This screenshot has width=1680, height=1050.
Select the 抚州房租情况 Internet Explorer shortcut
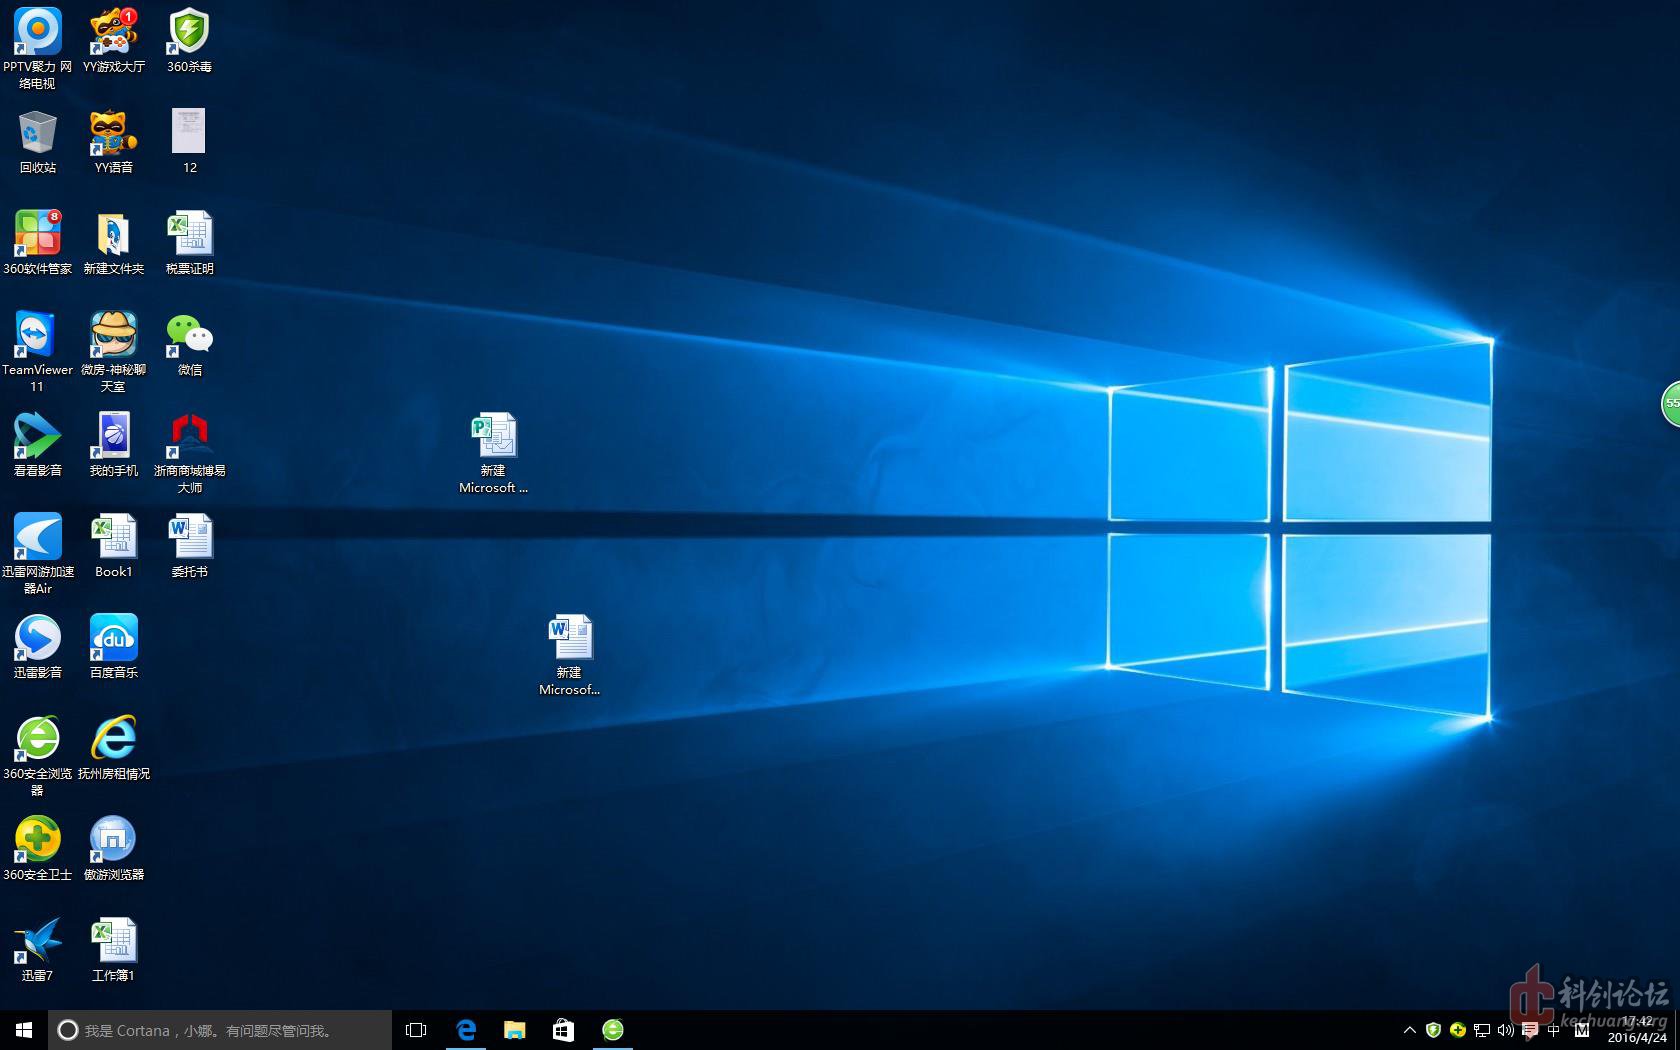coord(114,747)
